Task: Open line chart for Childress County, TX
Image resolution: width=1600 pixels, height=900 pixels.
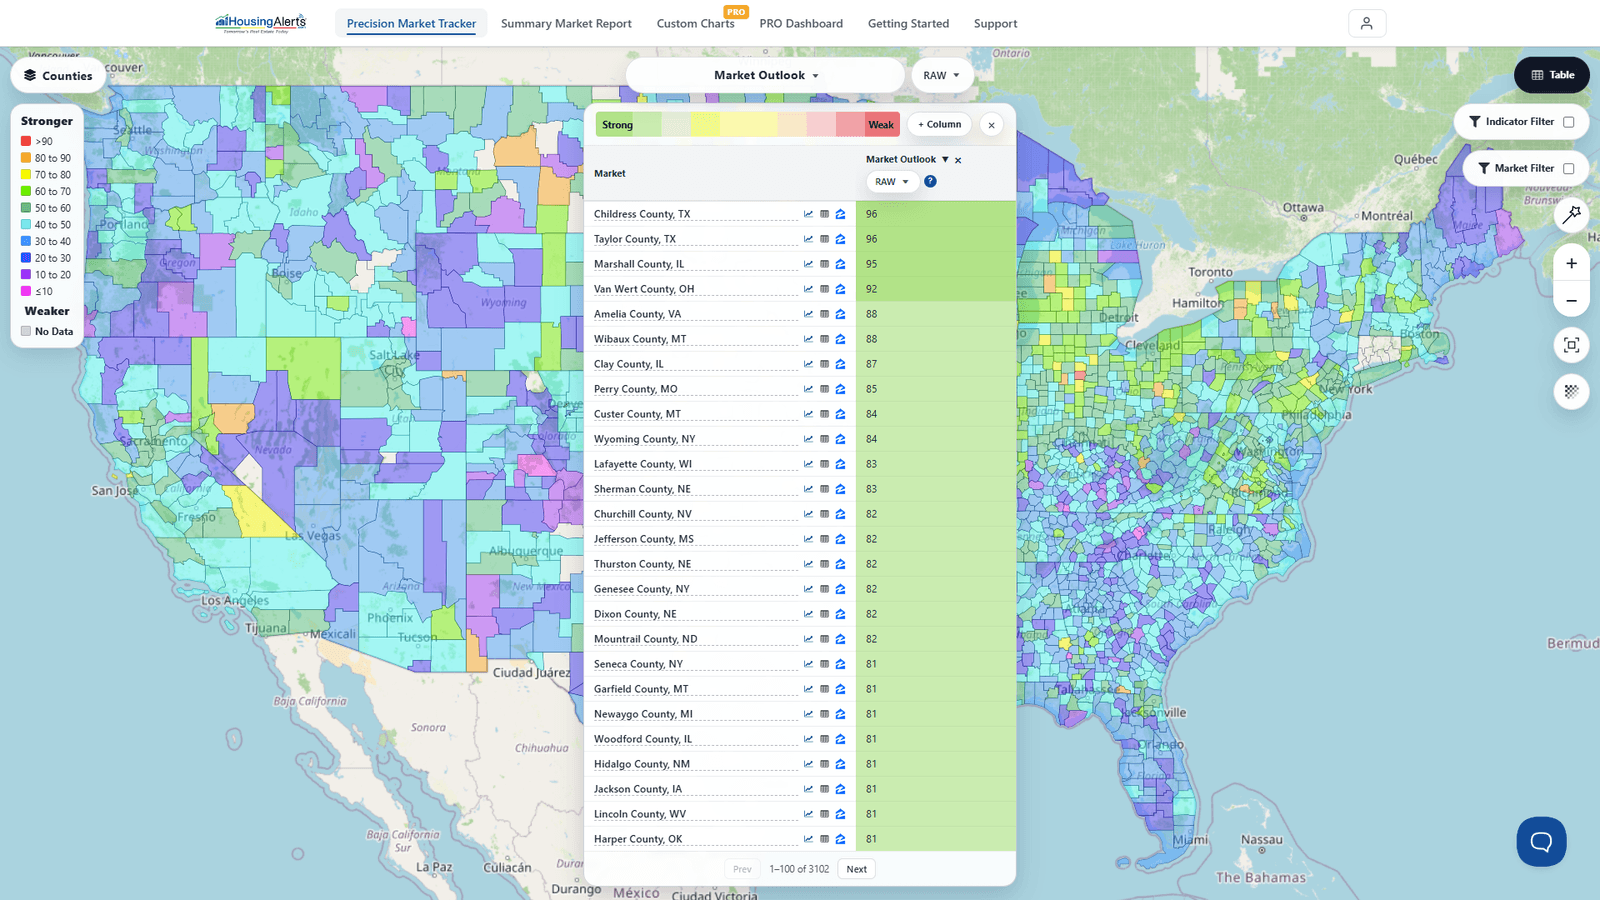Action: click(808, 214)
